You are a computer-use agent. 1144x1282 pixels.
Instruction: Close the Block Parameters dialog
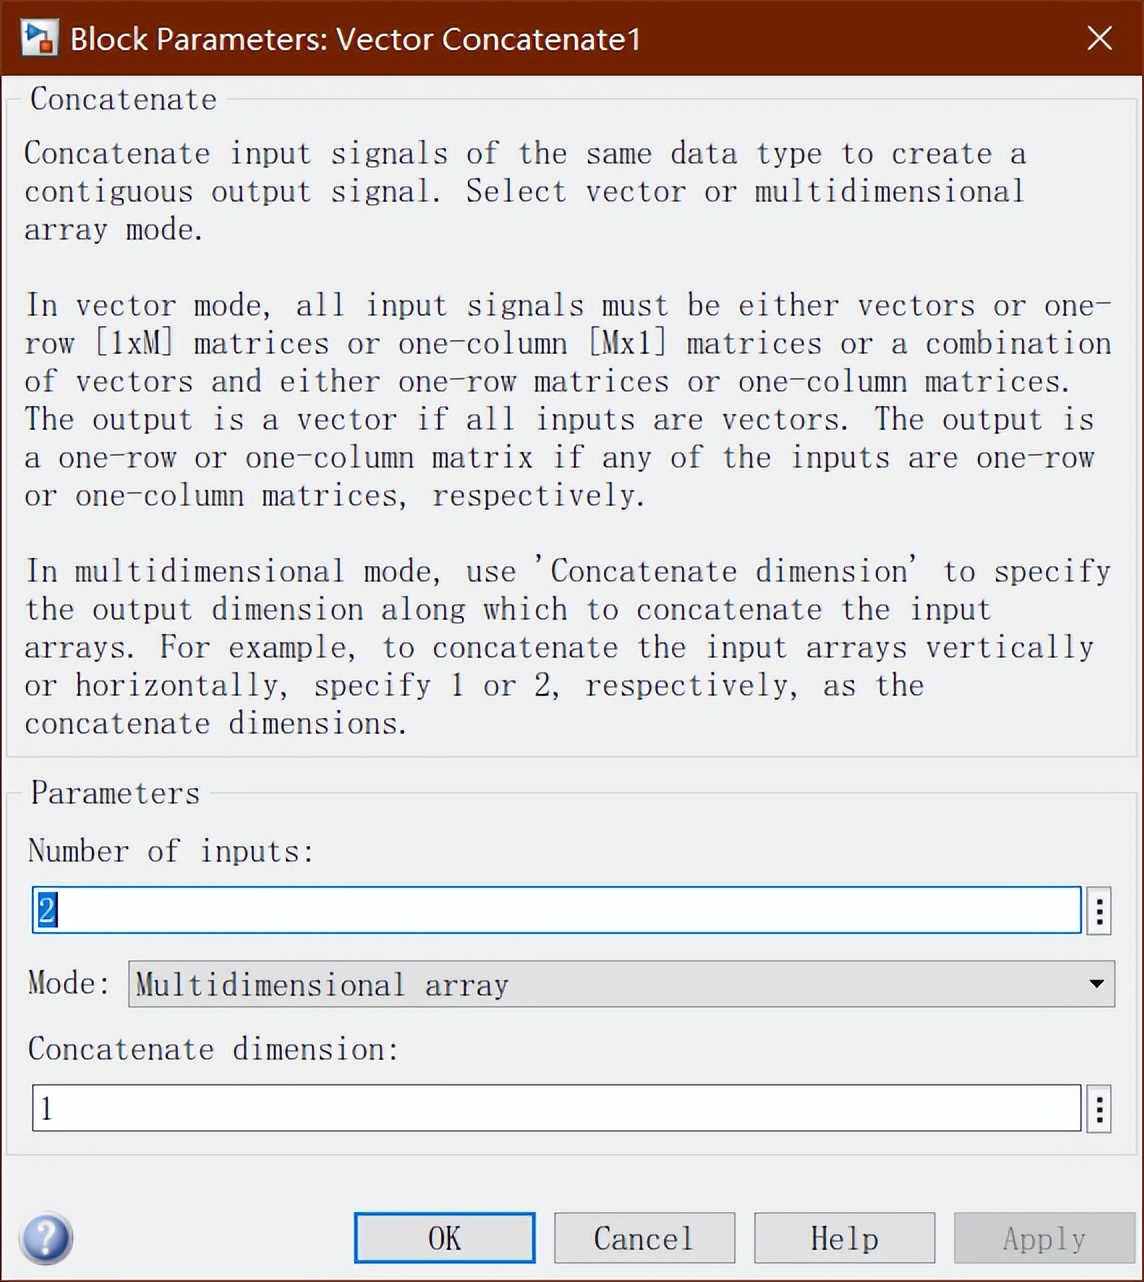[x=1099, y=39]
